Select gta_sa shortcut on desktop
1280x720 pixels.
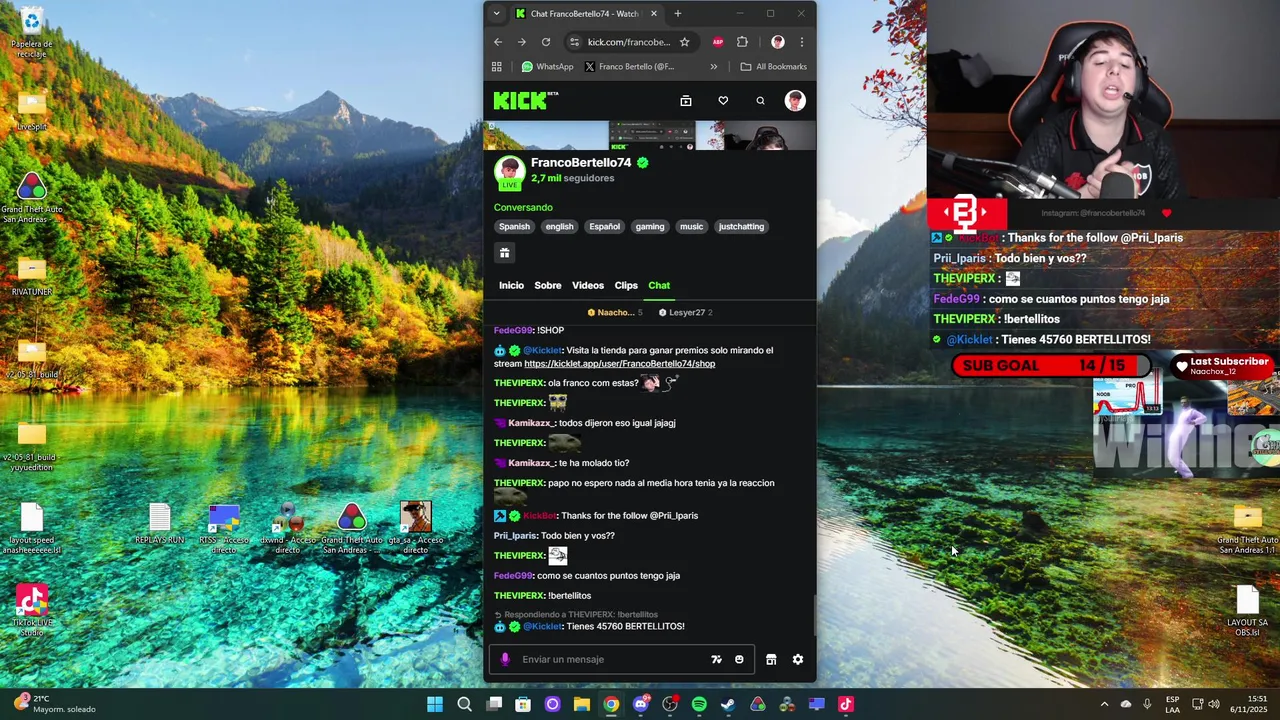416,528
